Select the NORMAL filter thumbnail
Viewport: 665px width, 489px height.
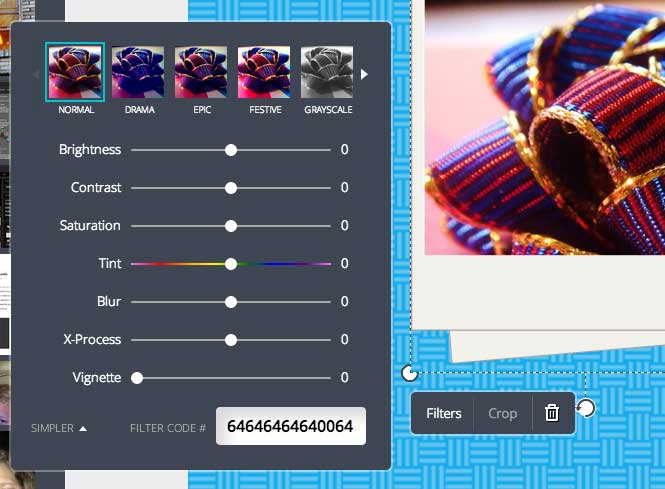pos(75,73)
